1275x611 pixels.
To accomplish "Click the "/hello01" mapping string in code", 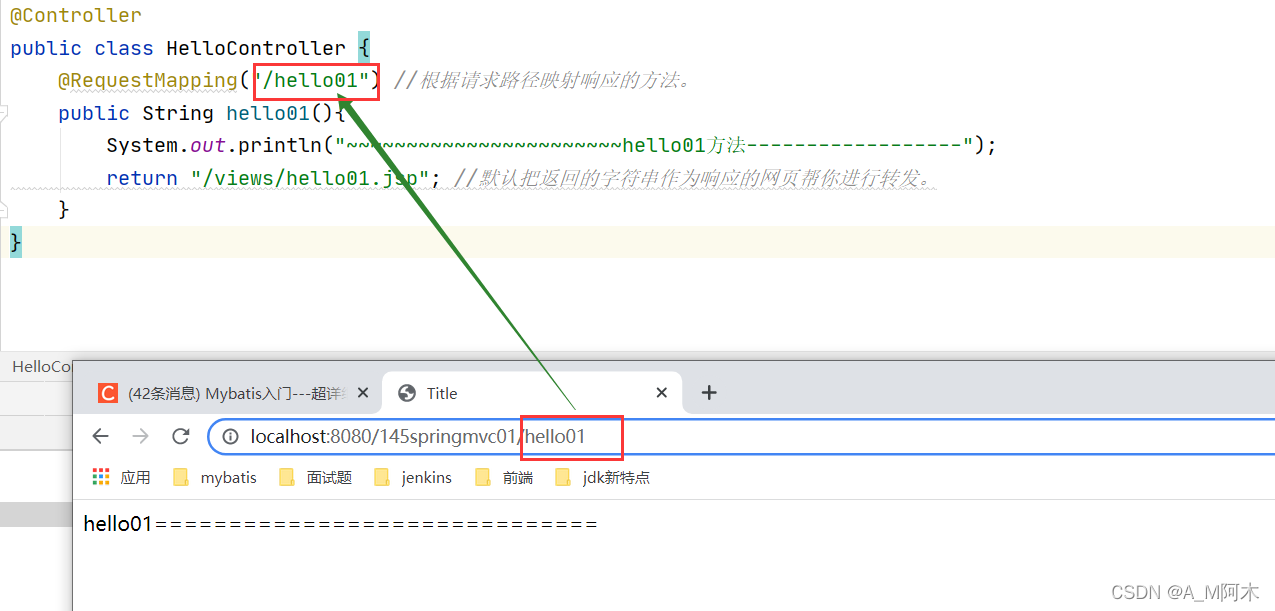I will (312, 80).
